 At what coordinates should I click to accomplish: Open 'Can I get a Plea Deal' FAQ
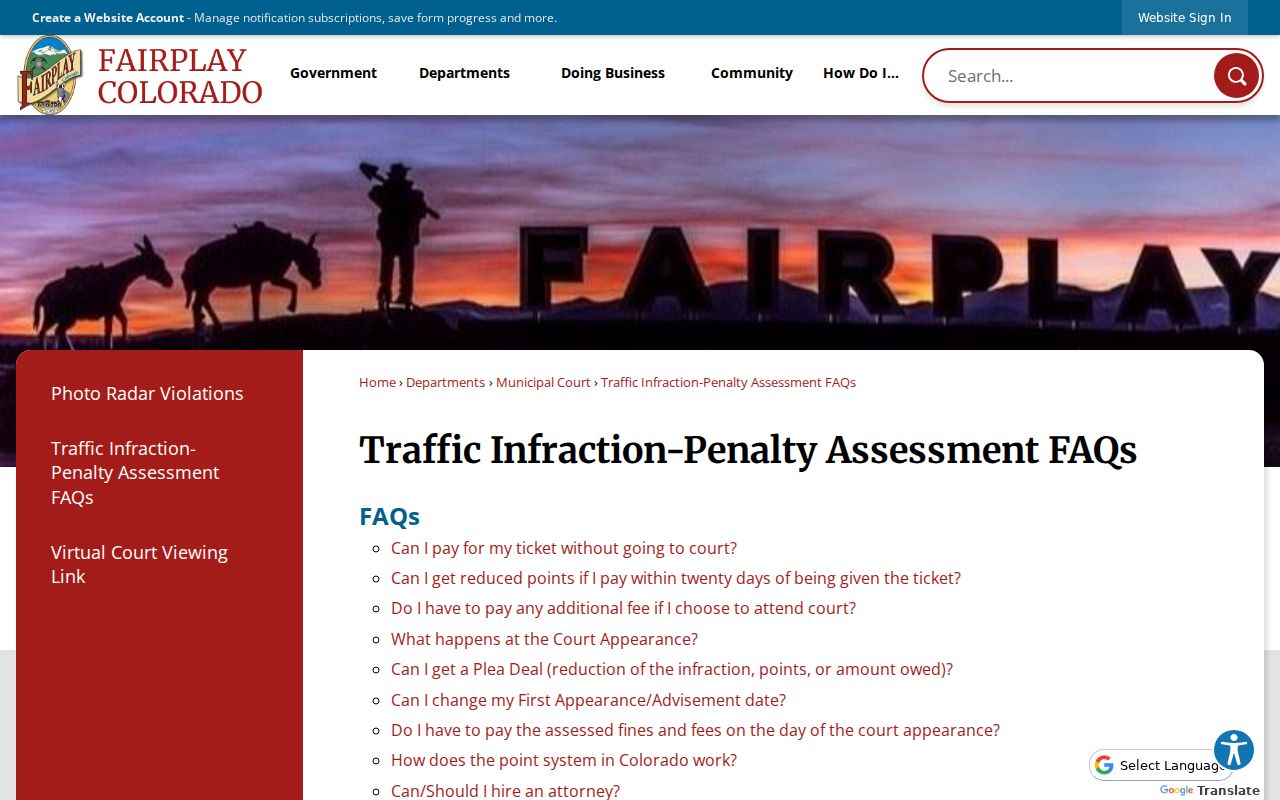[672, 669]
